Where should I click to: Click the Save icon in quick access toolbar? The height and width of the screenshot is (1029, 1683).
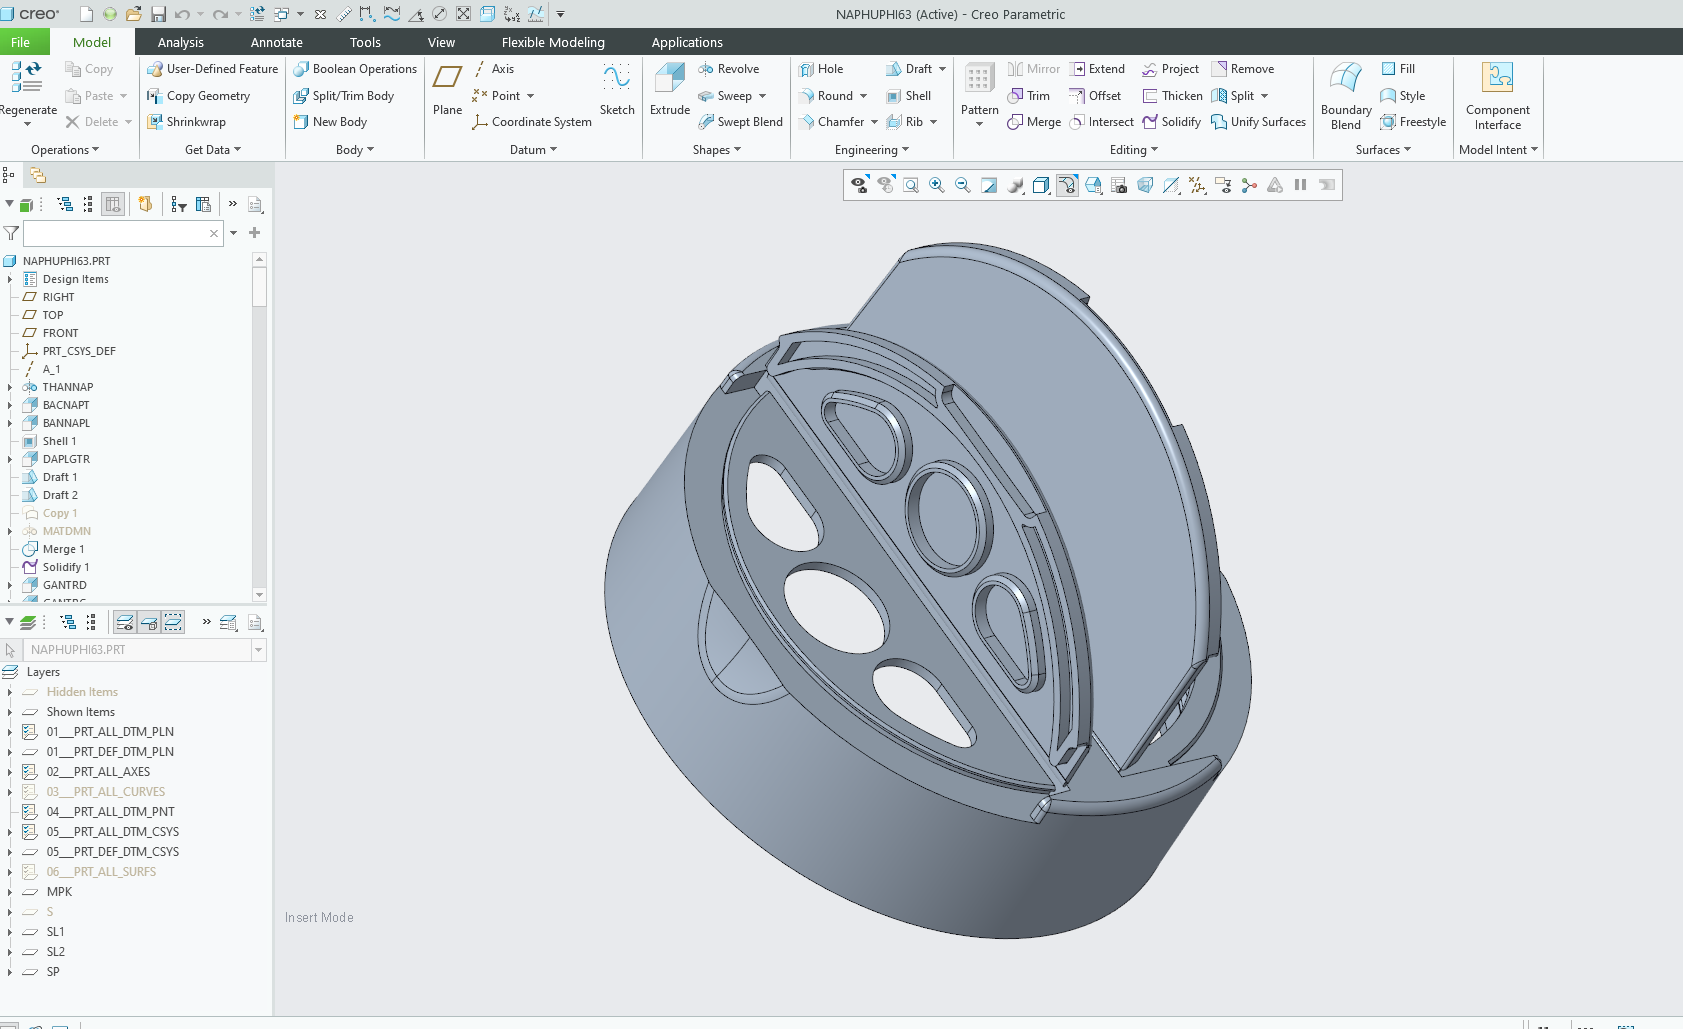(x=158, y=14)
